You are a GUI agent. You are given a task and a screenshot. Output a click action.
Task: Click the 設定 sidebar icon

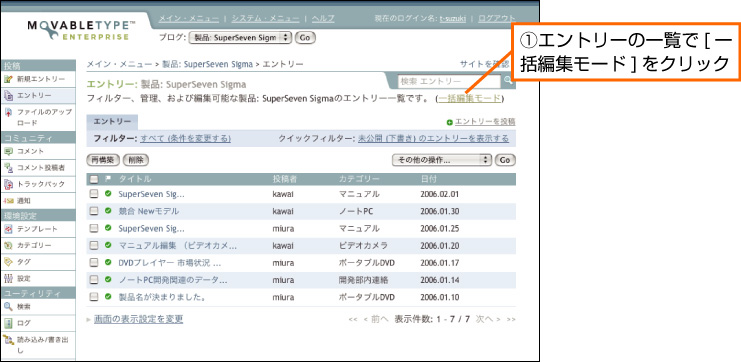[8, 278]
